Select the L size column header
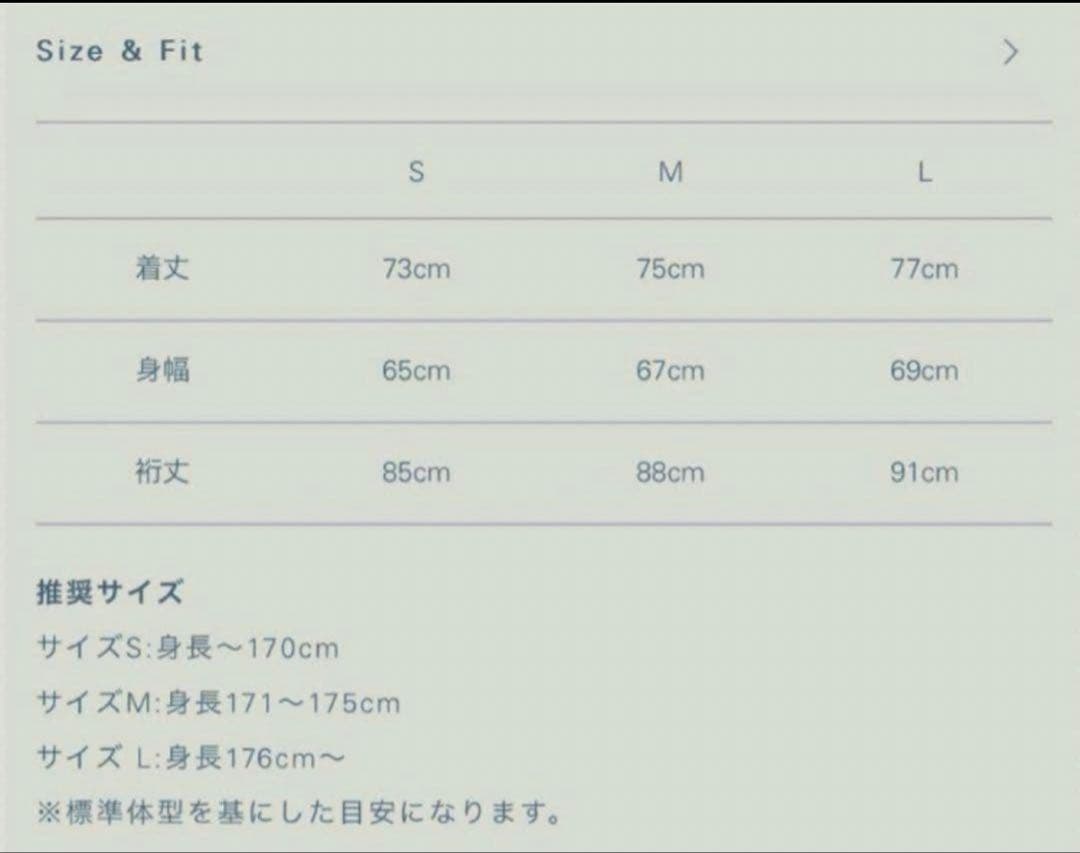 pyautogui.click(x=924, y=172)
